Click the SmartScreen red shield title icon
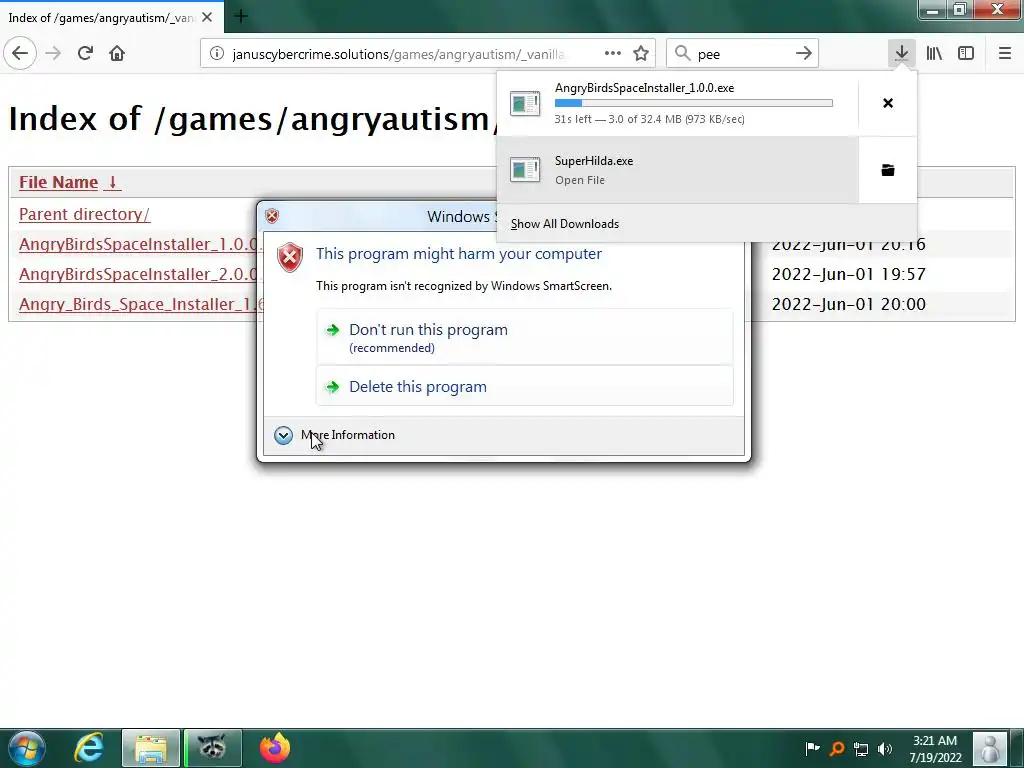This screenshot has width=1024, height=768. [x=272, y=216]
